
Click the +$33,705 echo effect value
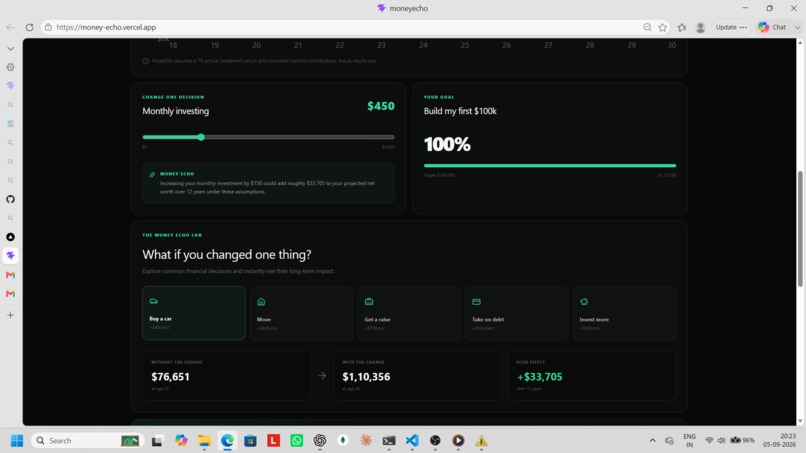click(540, 377)
